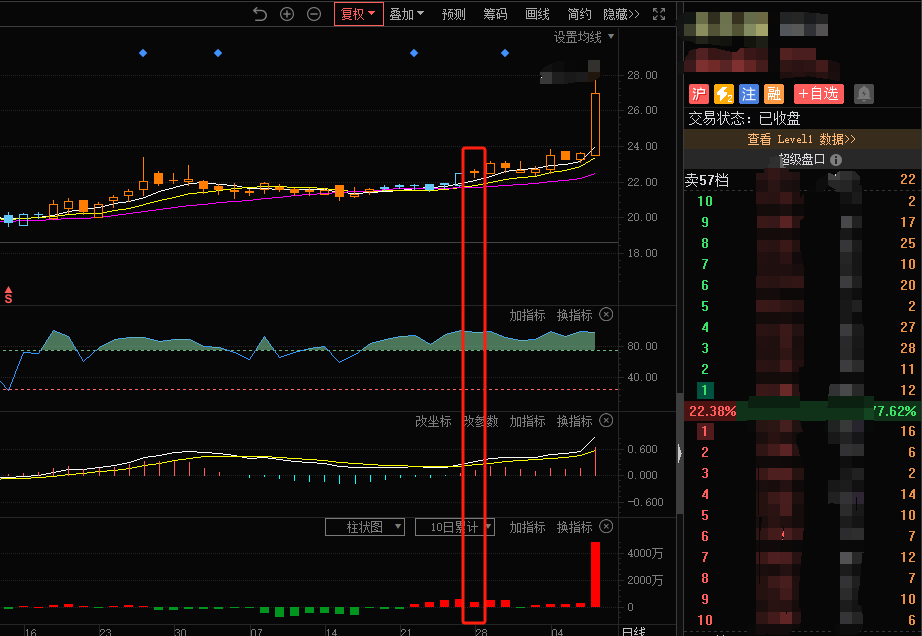Click the orange 融 margin badge
The height and width of the screenshot is (636, 922).
coord(773,94)
